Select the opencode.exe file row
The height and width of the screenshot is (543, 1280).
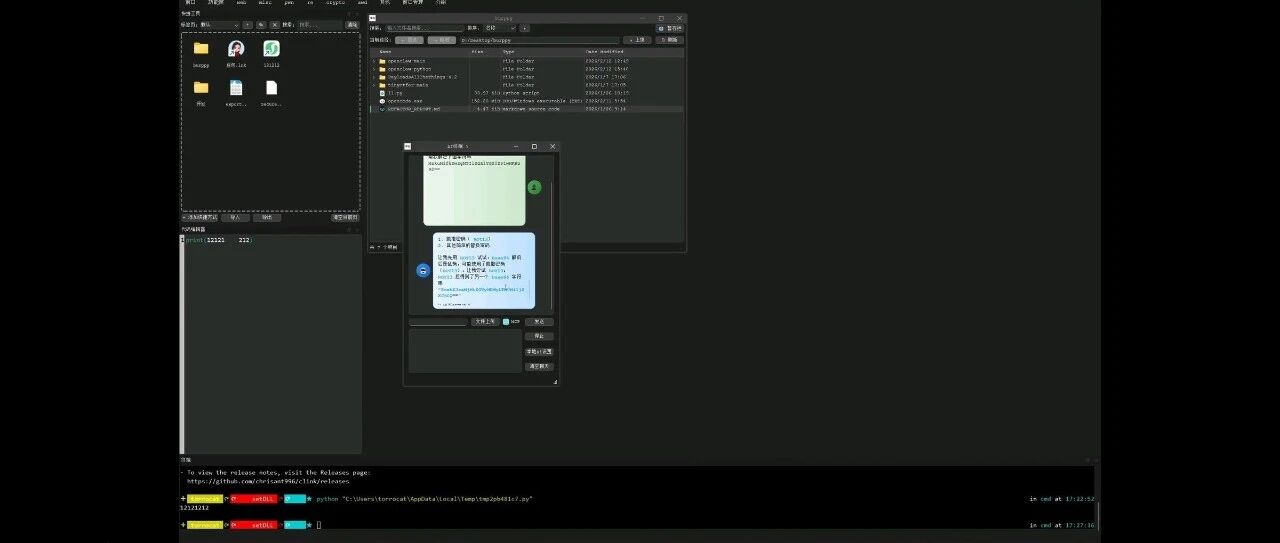(x=526, y=100)
